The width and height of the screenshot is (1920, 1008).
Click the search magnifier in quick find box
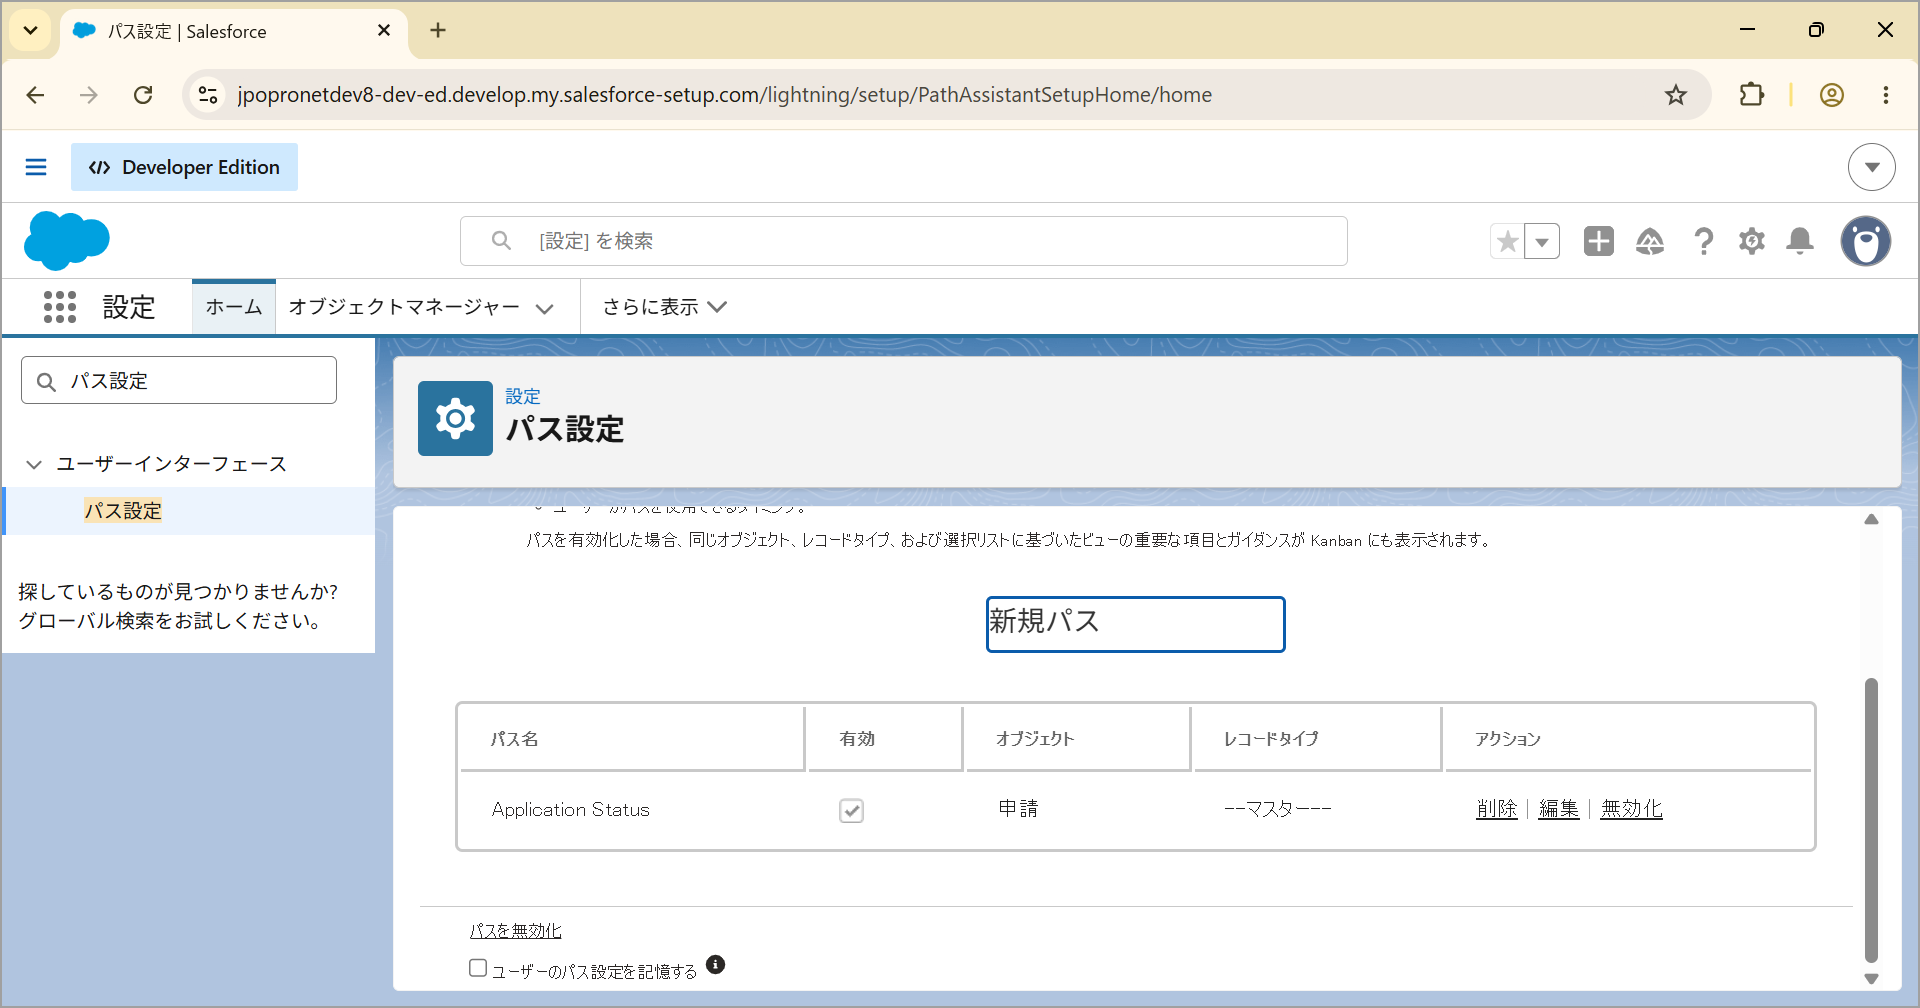point(46,381)
